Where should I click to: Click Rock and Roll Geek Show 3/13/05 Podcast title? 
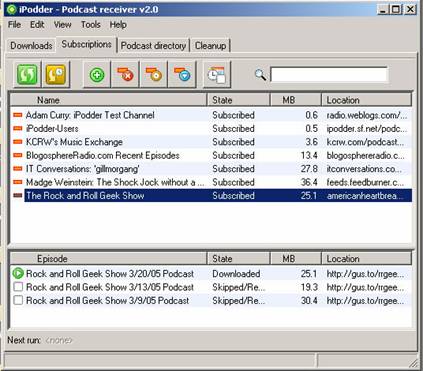[x=110, y=287]
